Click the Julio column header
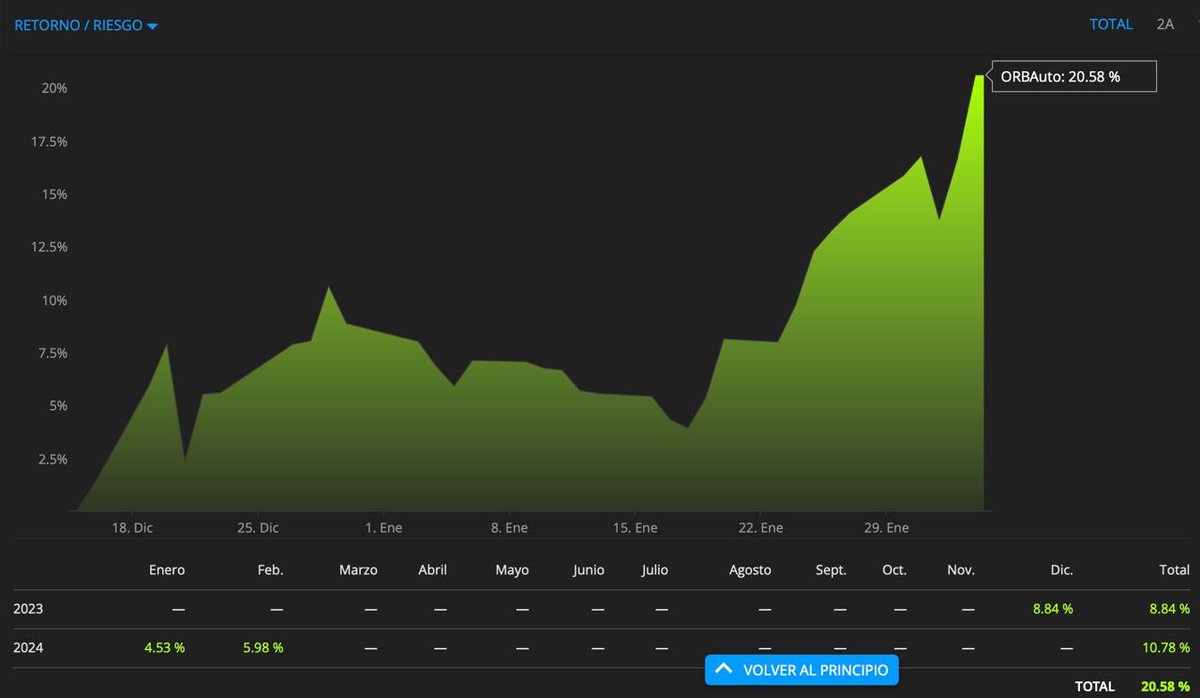Viewport: 1200px width, 698px height. click(655, 570)
